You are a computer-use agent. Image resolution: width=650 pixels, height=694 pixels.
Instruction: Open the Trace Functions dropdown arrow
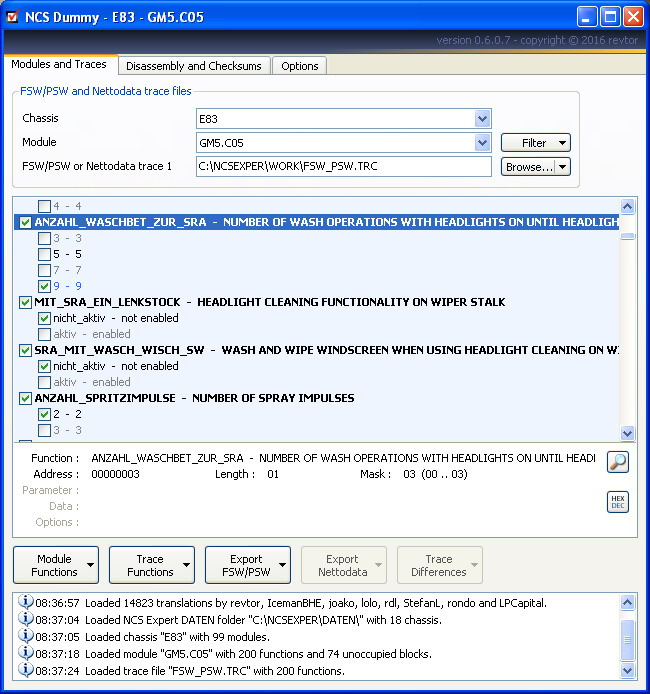click(x=186, y=565)
